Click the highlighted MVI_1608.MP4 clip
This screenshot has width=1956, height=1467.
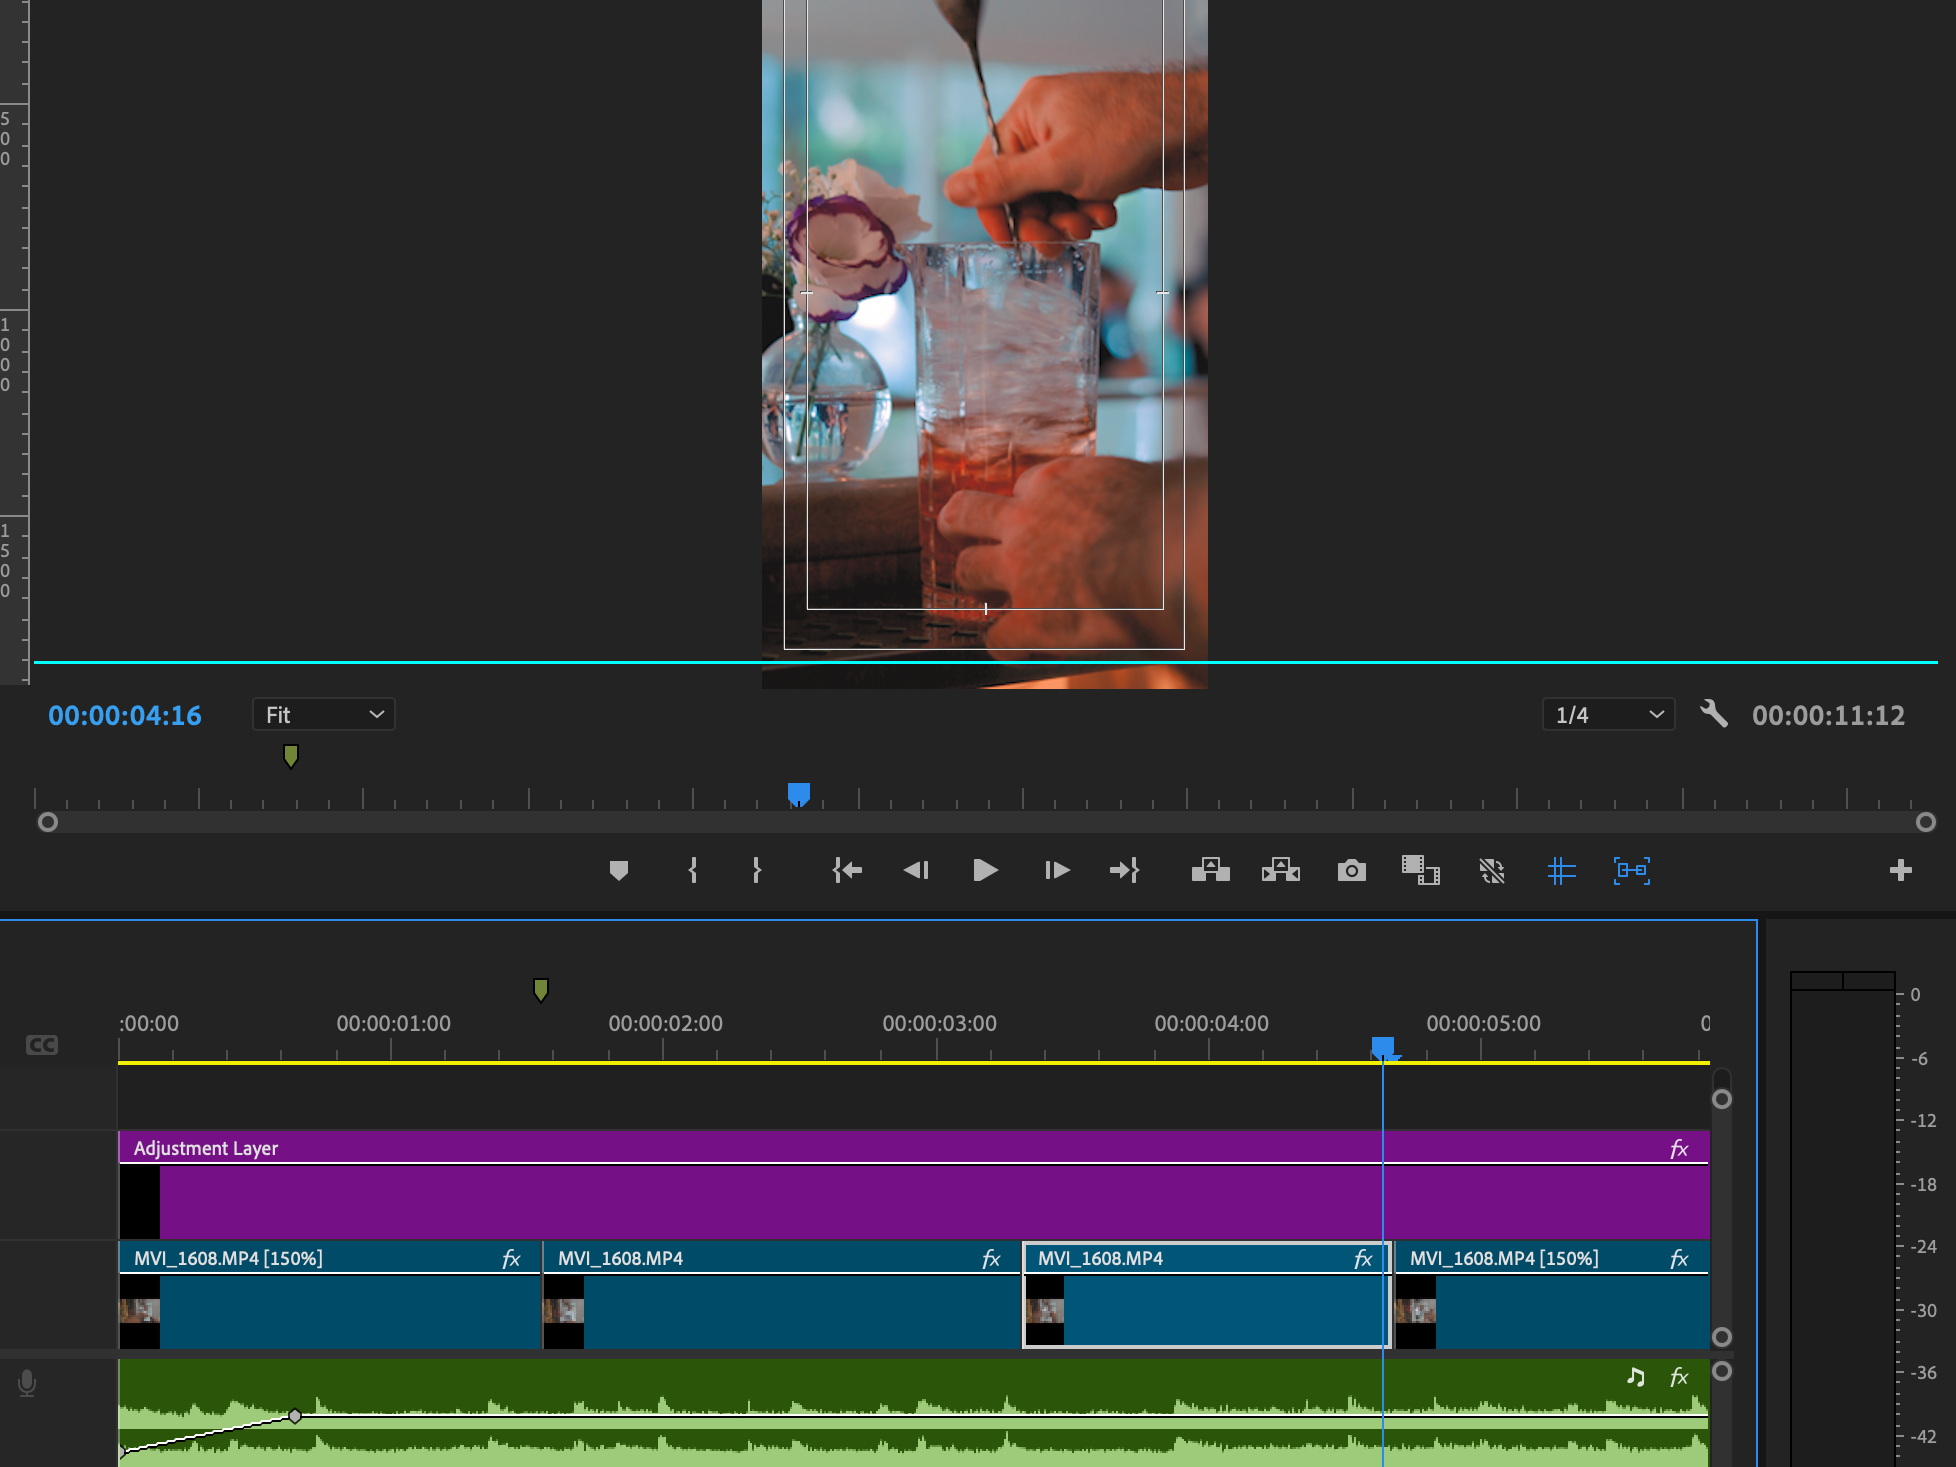click(1207, 1296)
